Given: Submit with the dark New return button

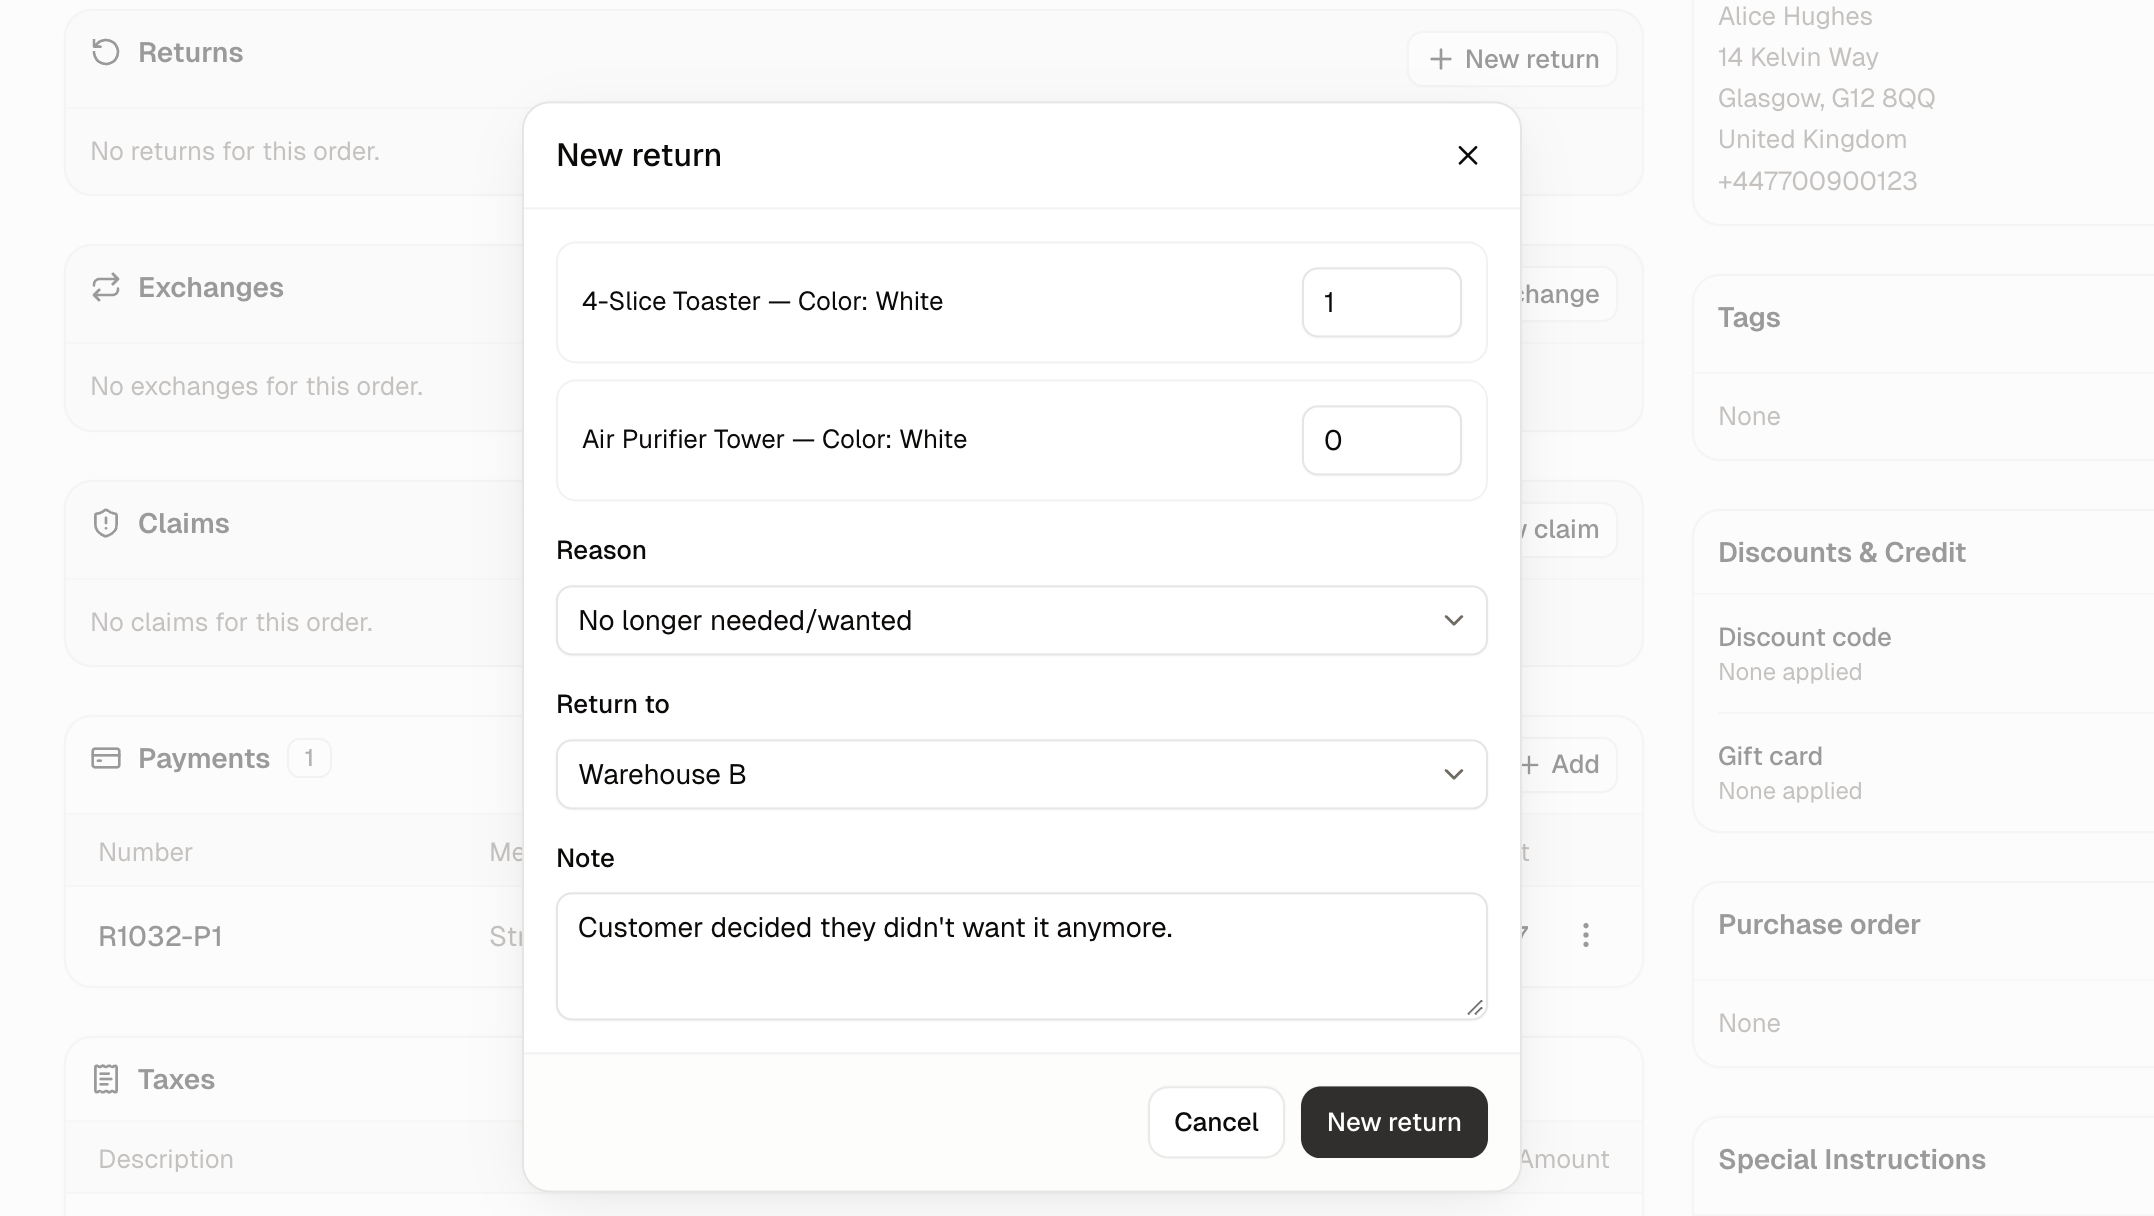Looking at the screenshot, I should pos(1393,1122).
